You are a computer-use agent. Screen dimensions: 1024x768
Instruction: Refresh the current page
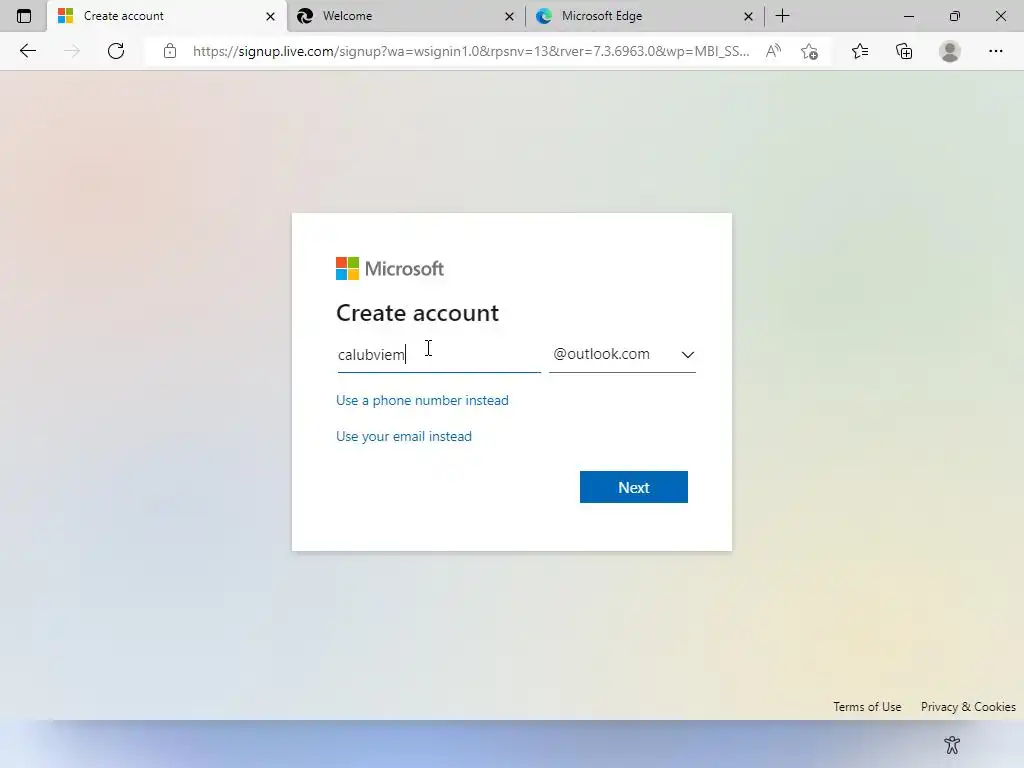(116, 51)
